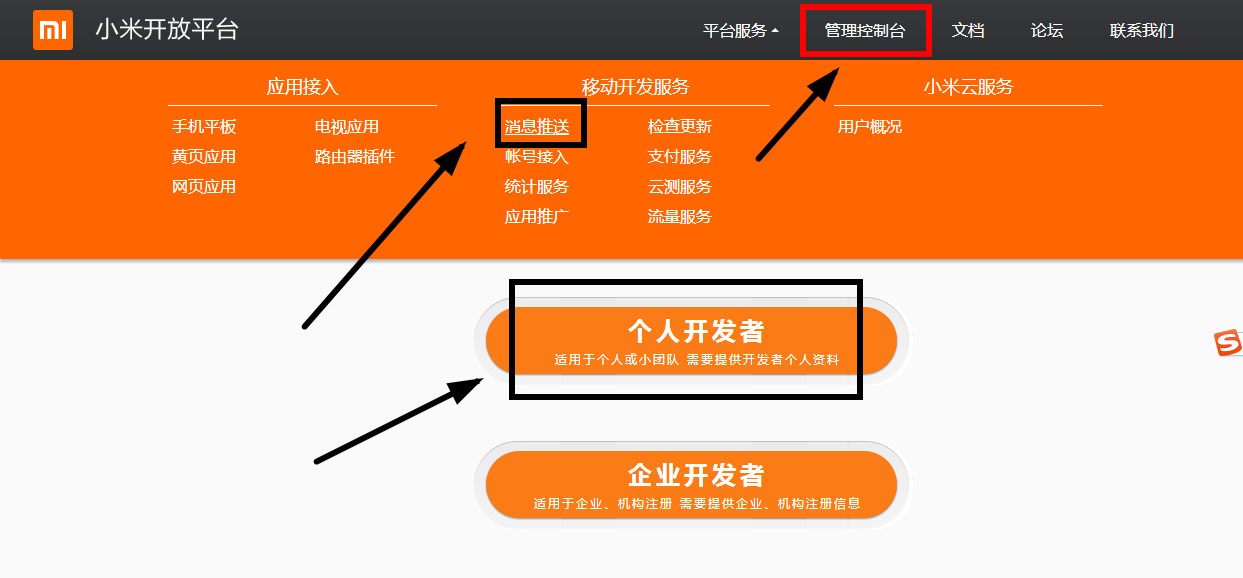This screenshot has height=578, width=1243.
Task: Open the 电视应用 link
Action: (347, 127)
